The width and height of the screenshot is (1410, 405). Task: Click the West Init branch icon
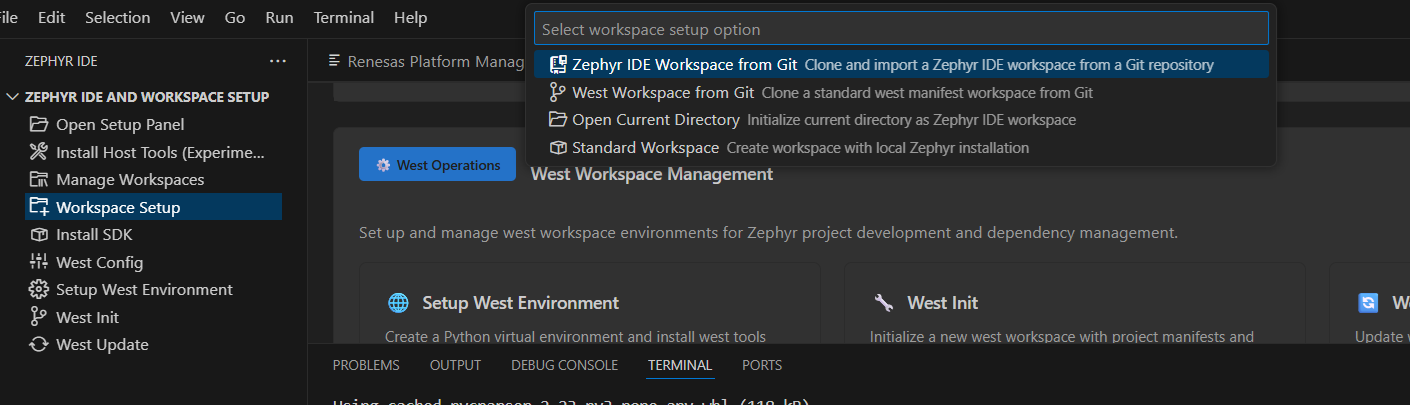(39, 317)
